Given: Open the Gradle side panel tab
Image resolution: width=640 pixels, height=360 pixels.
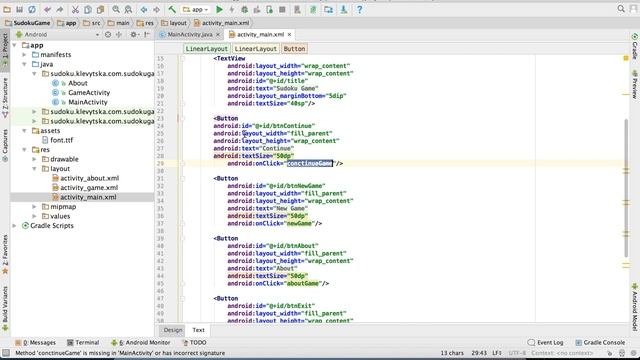Looking at the screenshot, I should point(635,46).
